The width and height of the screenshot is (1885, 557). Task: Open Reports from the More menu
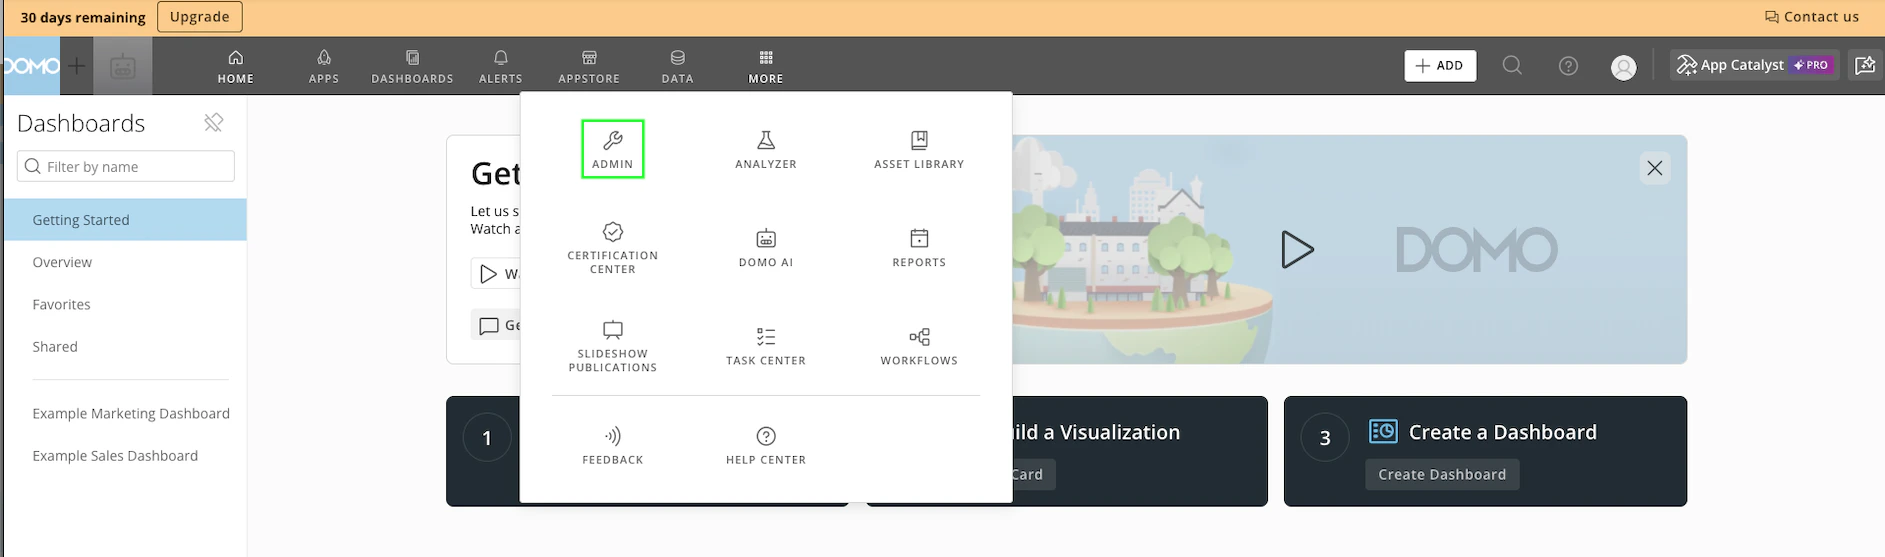[919, 248]
